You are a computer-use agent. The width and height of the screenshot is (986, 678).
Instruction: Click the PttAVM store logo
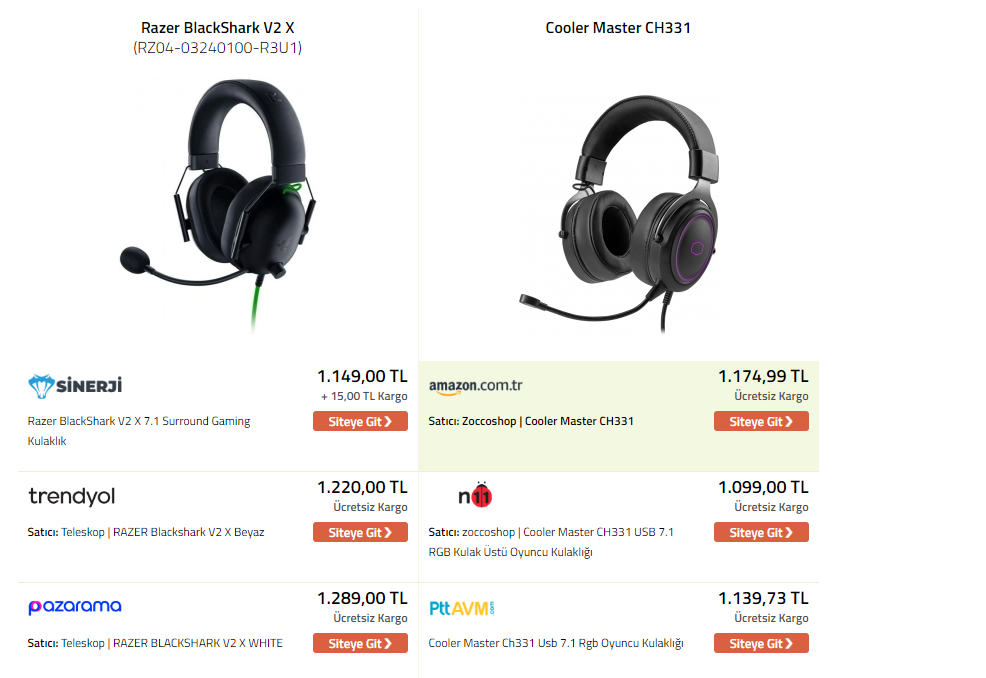[462, 608]
